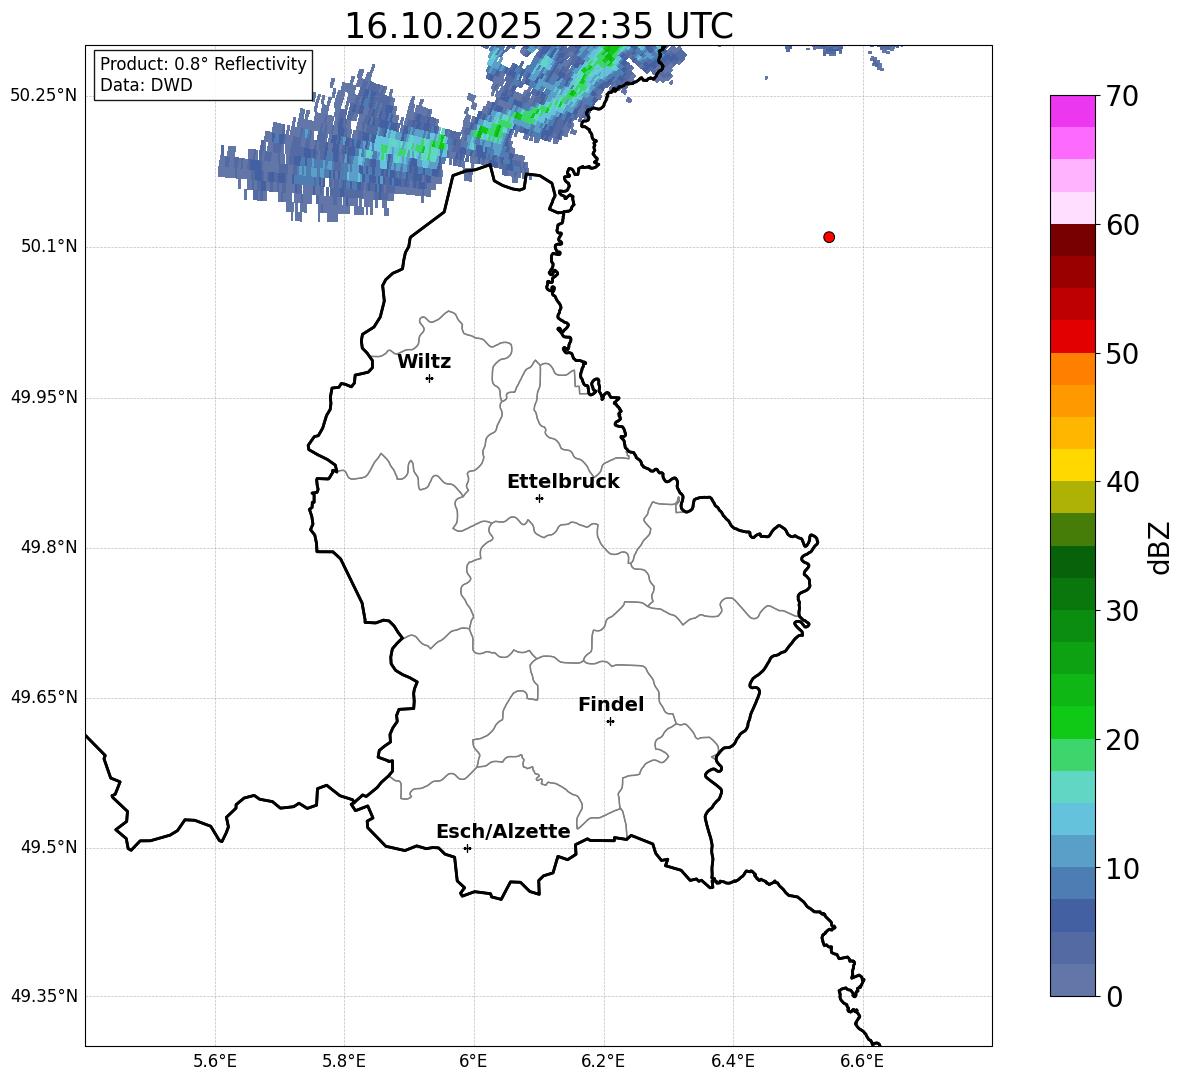
Task: Click the dBZ colorbar axis label
Action: [1159, 547]
